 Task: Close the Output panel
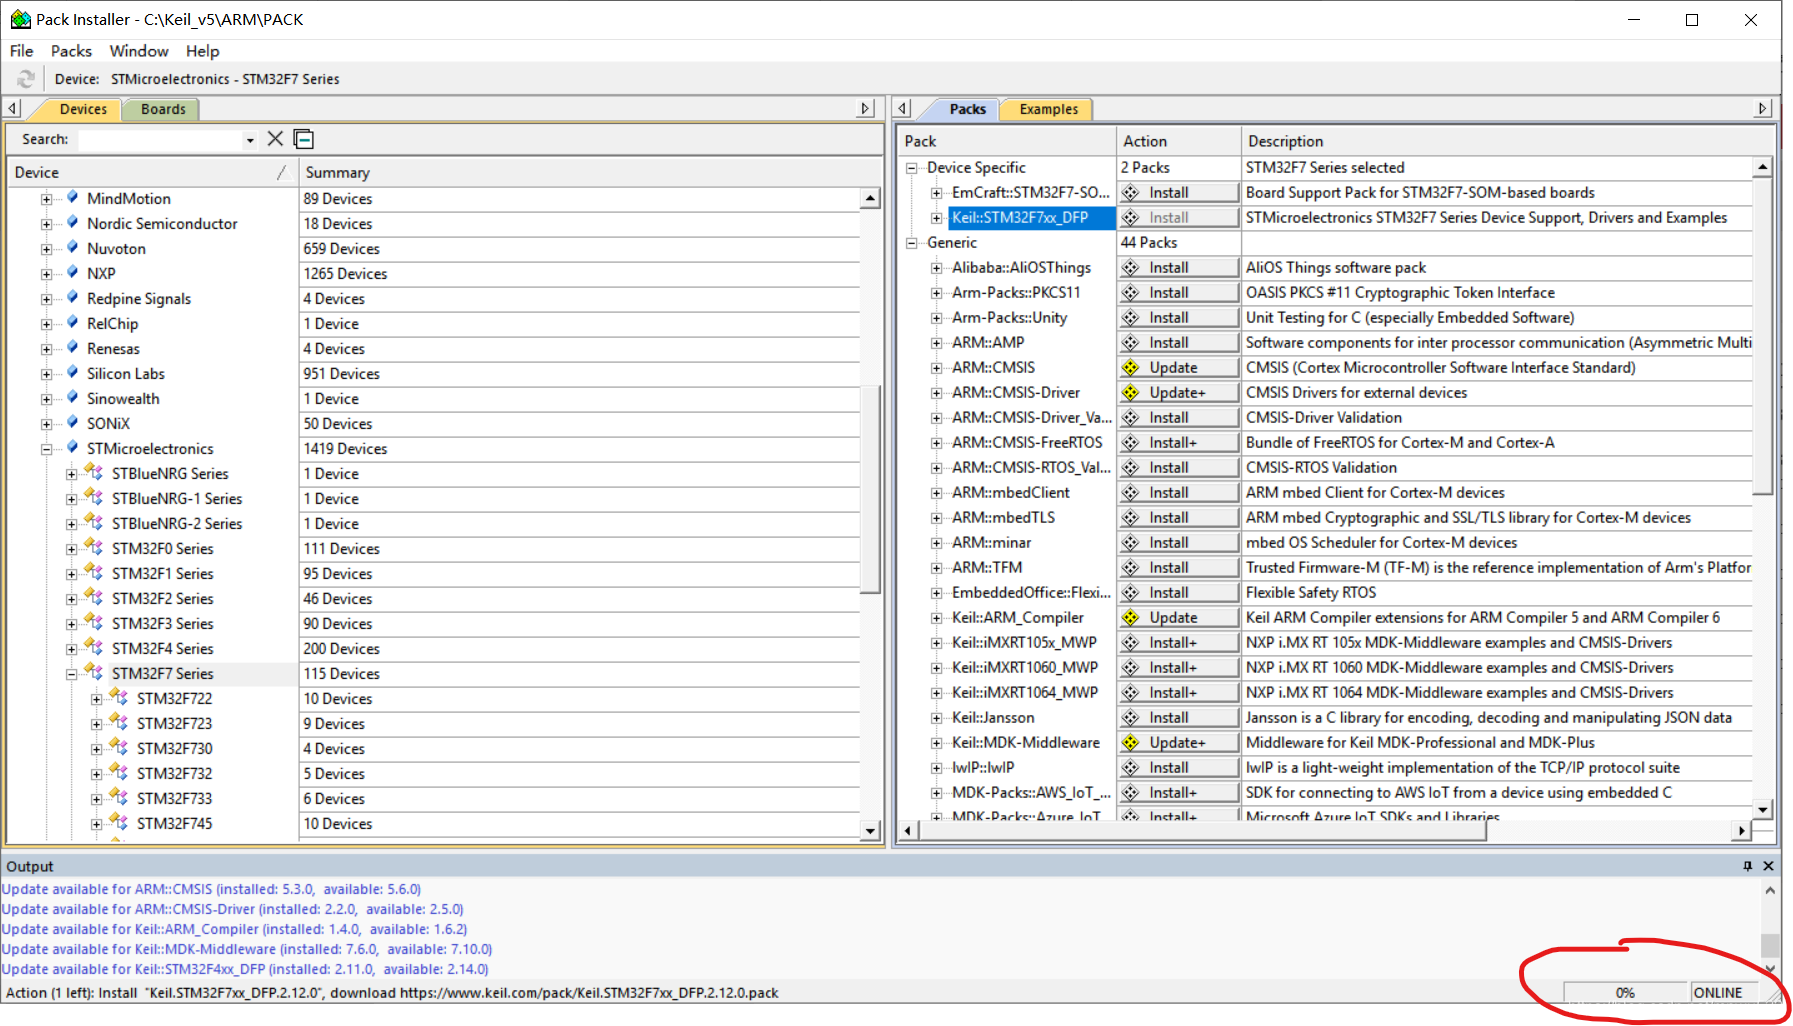(1768, 866)
